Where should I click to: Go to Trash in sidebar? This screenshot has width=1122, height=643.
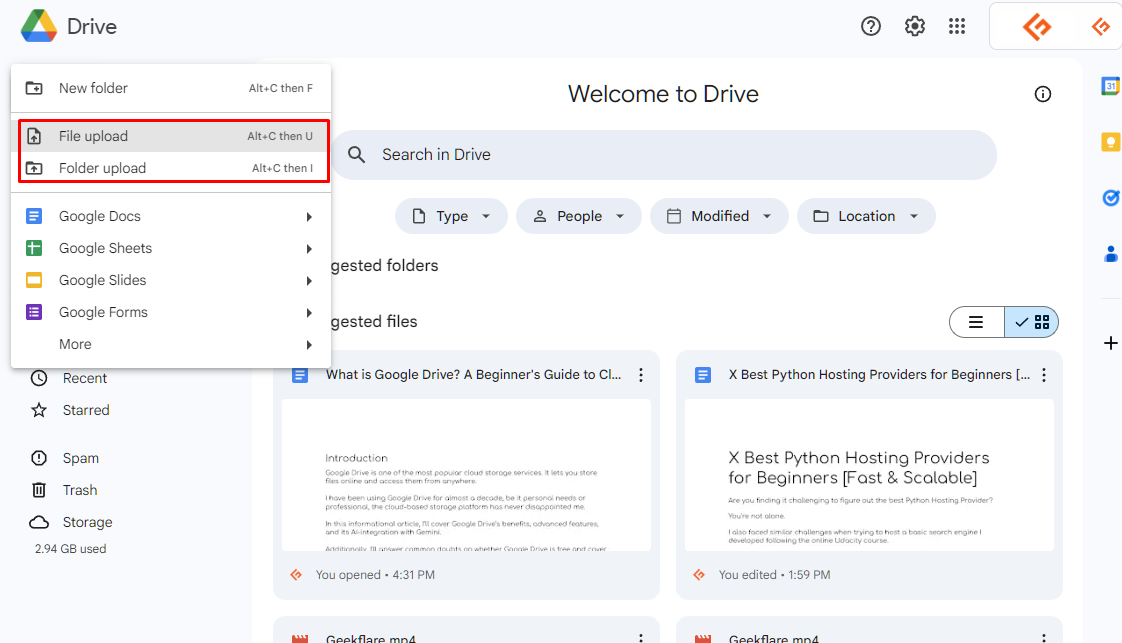(x=80, y=490)
